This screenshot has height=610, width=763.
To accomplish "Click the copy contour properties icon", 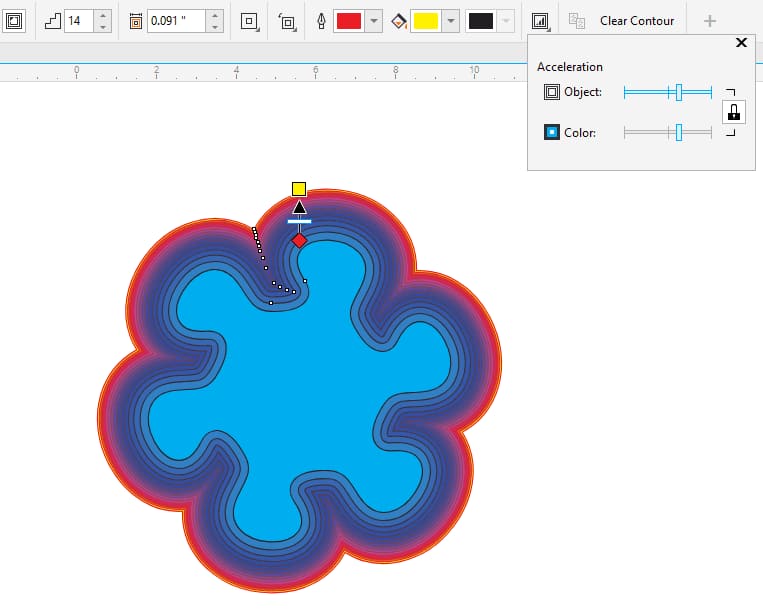I will pyautogui.click(x=577, y=21).
